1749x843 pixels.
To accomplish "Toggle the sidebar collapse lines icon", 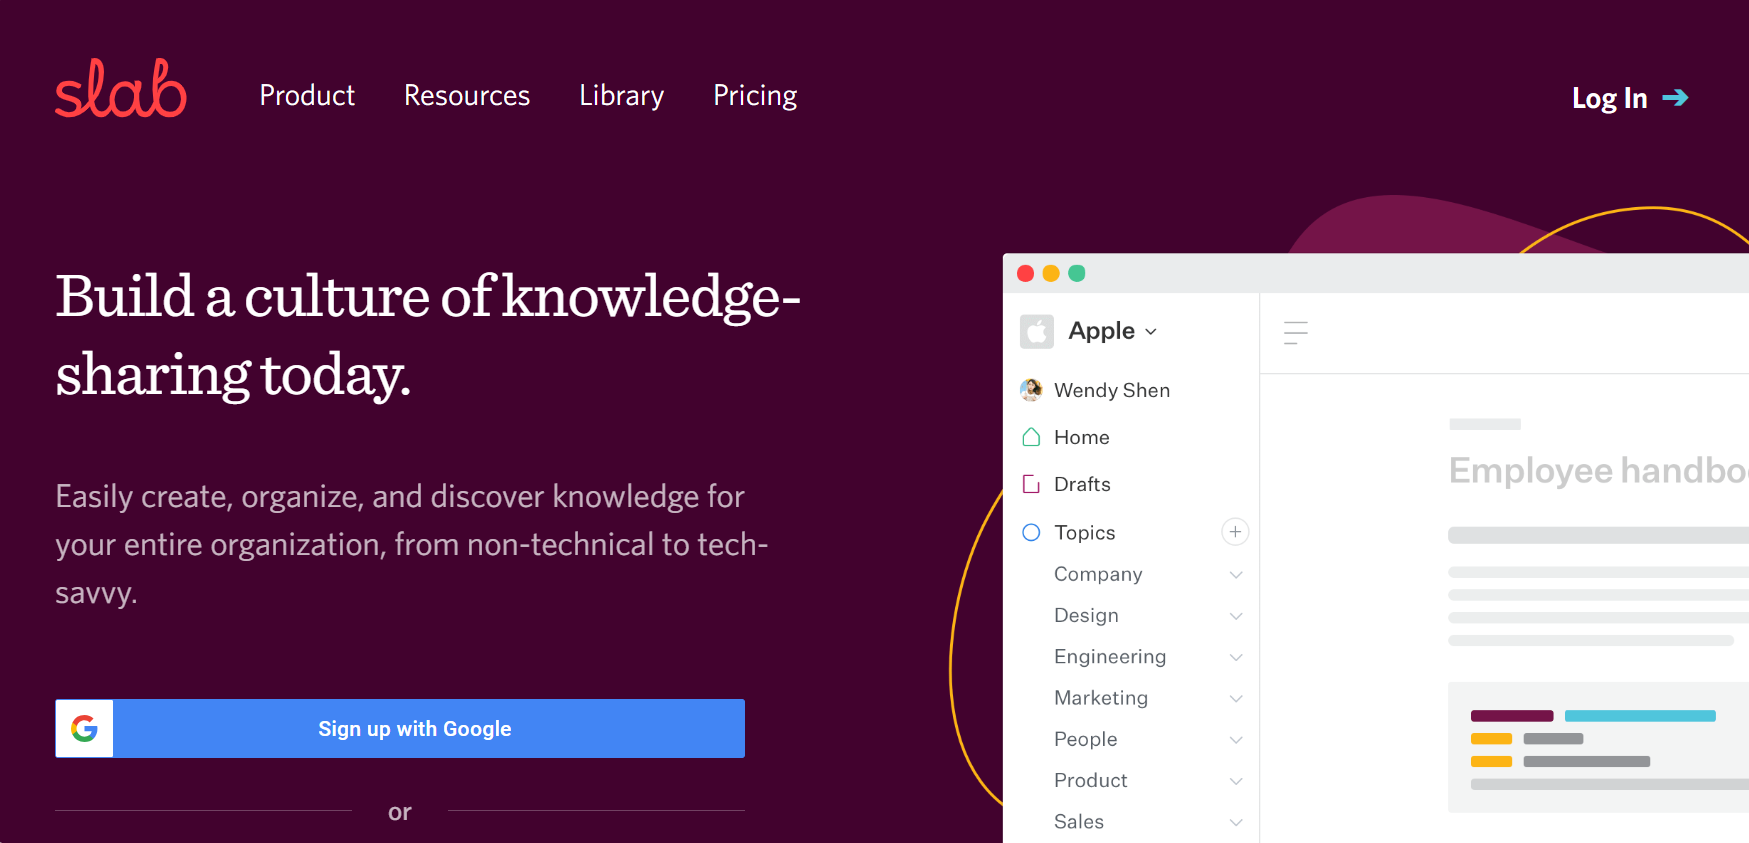I will (x=1295, y=333).
